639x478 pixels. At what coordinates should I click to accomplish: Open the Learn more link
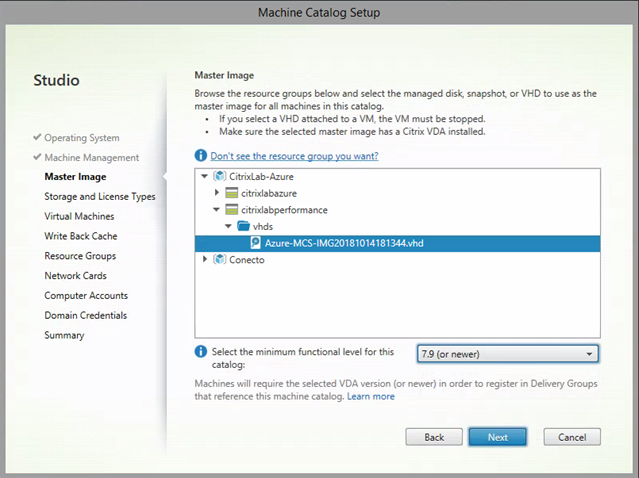[x=371, y=396]
